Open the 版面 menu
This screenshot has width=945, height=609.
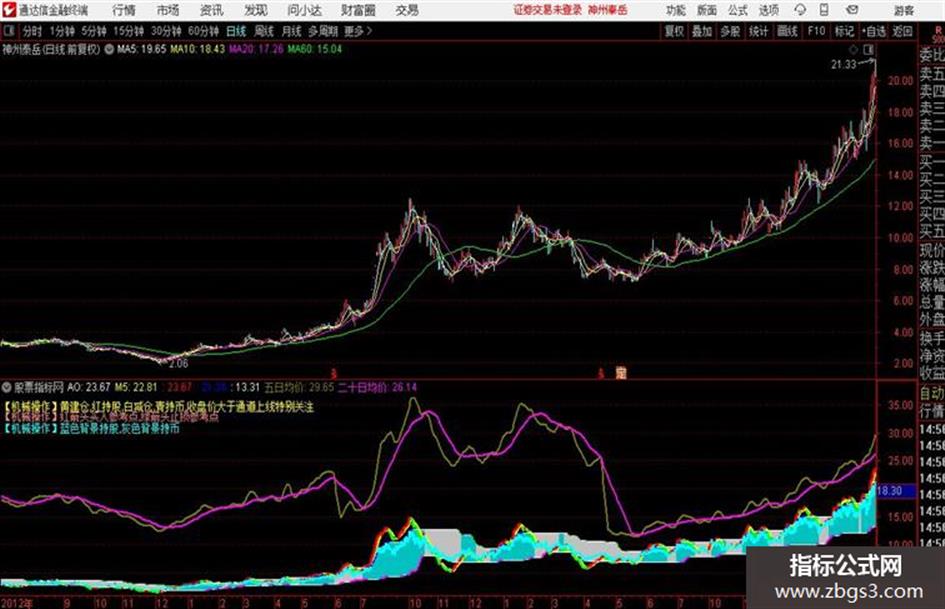706,10
